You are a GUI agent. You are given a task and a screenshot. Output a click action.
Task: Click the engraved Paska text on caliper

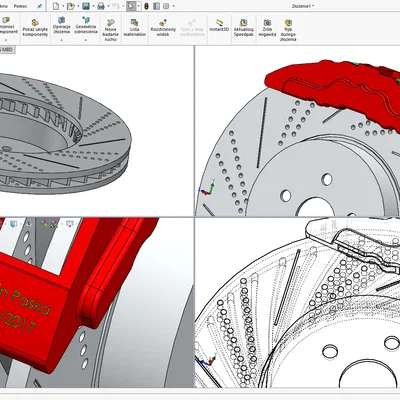pos(31,301)
